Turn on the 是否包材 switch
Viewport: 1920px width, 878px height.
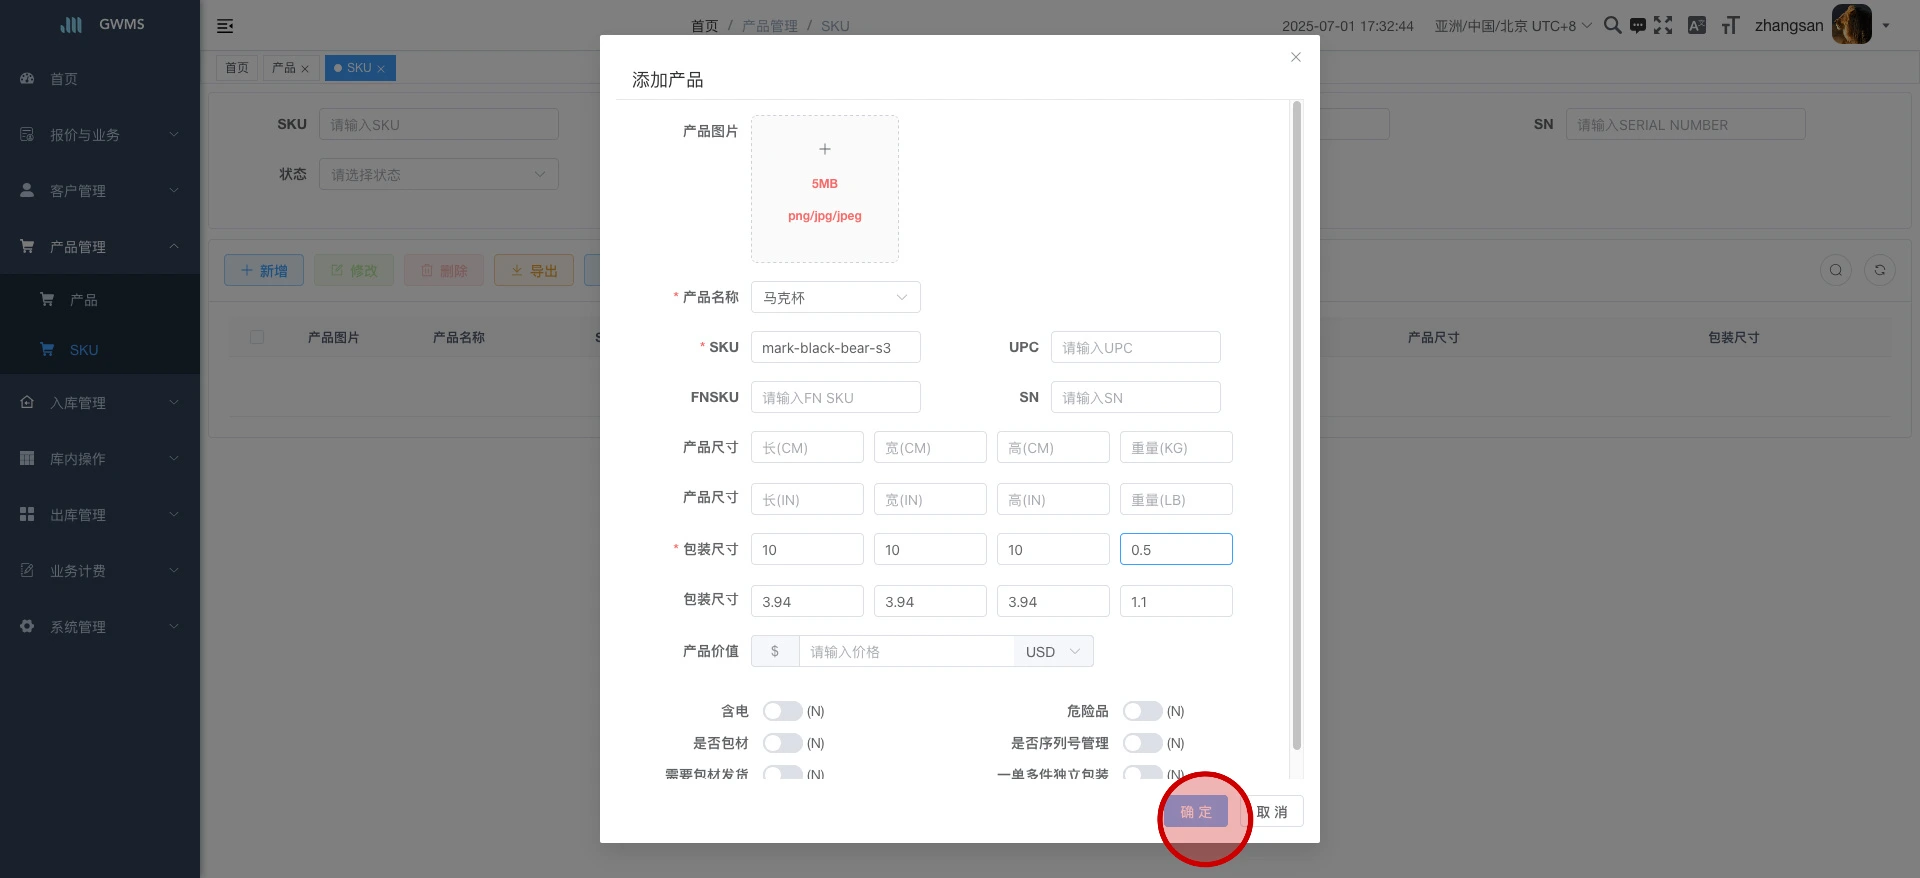tap(782, 743)
